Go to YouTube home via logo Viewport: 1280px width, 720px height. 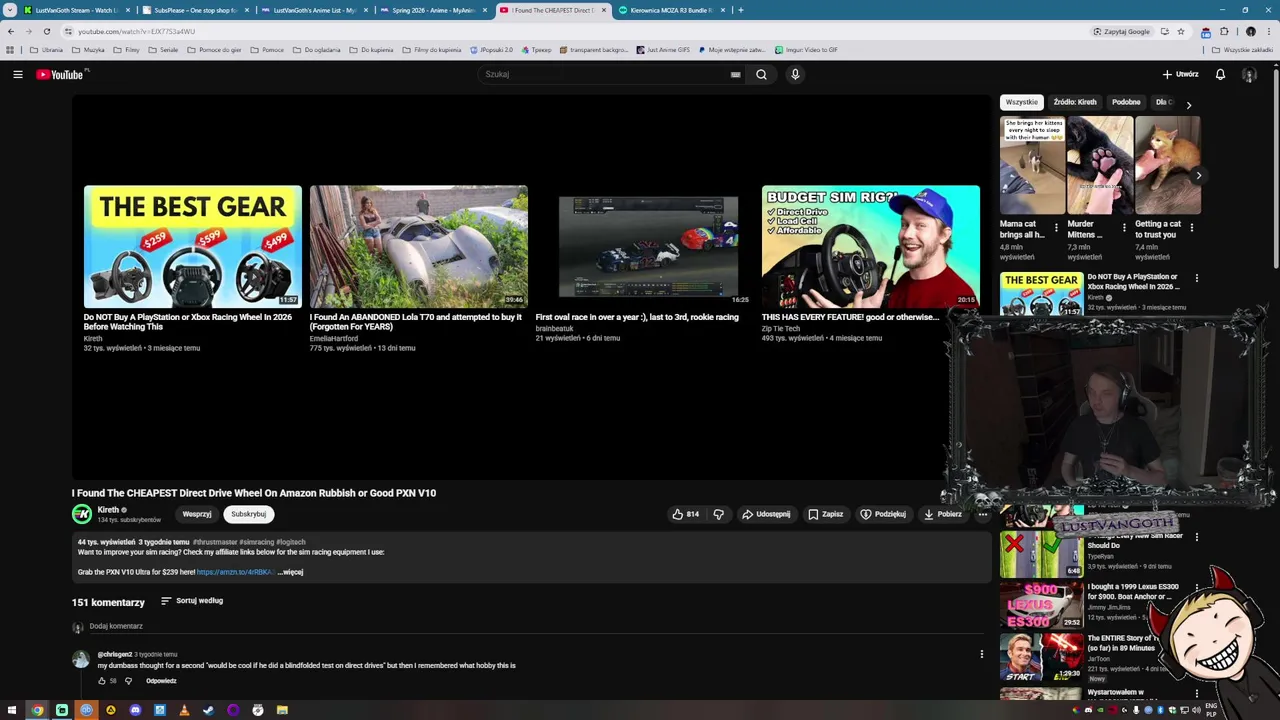(62, 74)
